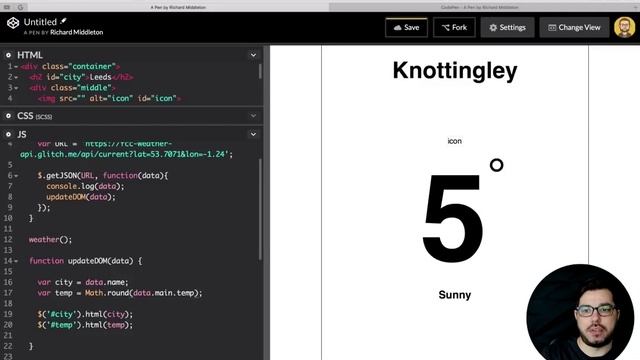Image resolution: width=640 pixels, height=360 pixels.
Task: Place cursor on console.log(data) line
Action: pyautogui.click(x=85, y=186)
